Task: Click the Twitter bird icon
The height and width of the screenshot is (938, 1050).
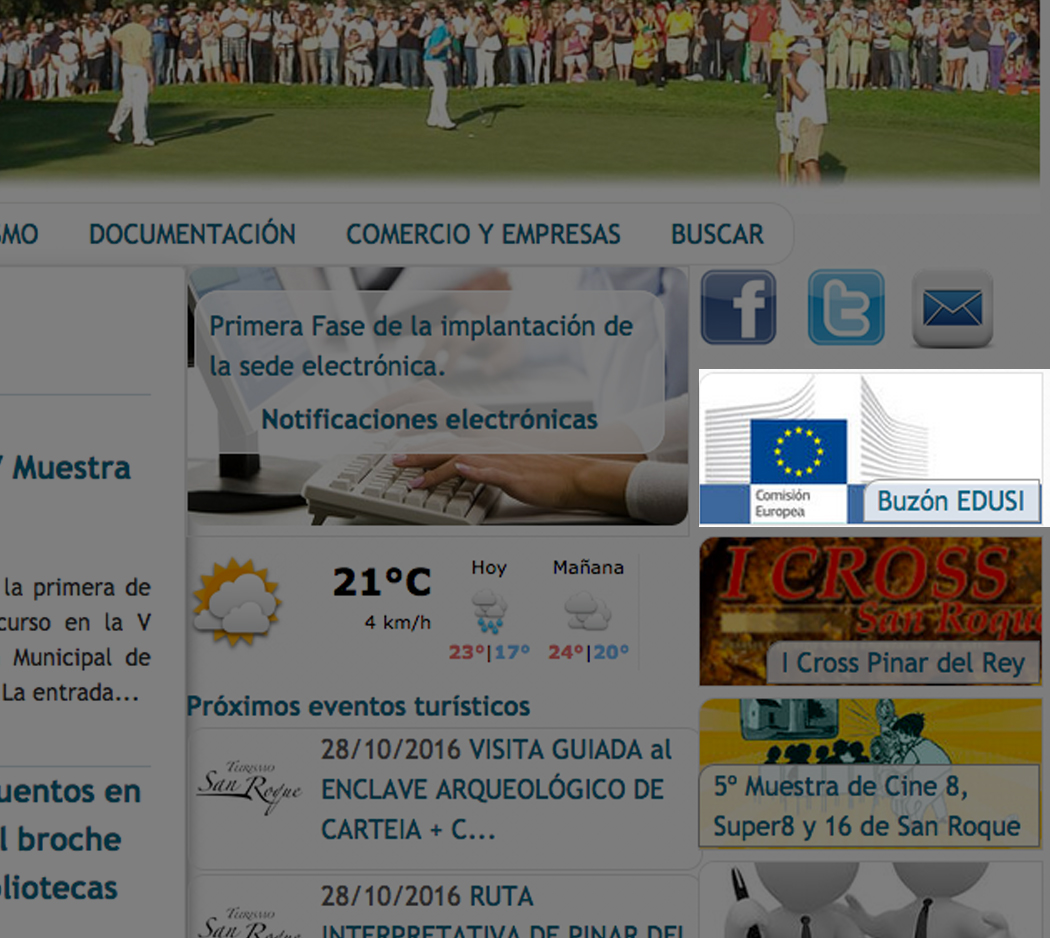Action: point(846,307)
